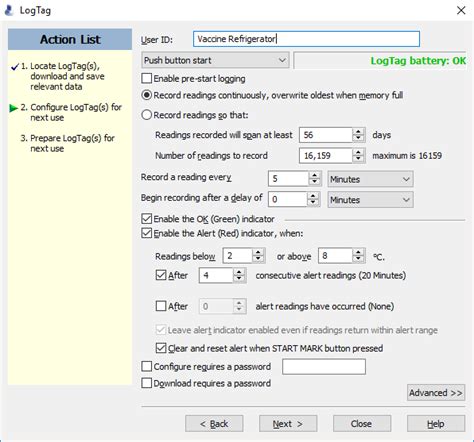Decrease number of readings to record

coord(358,159)
